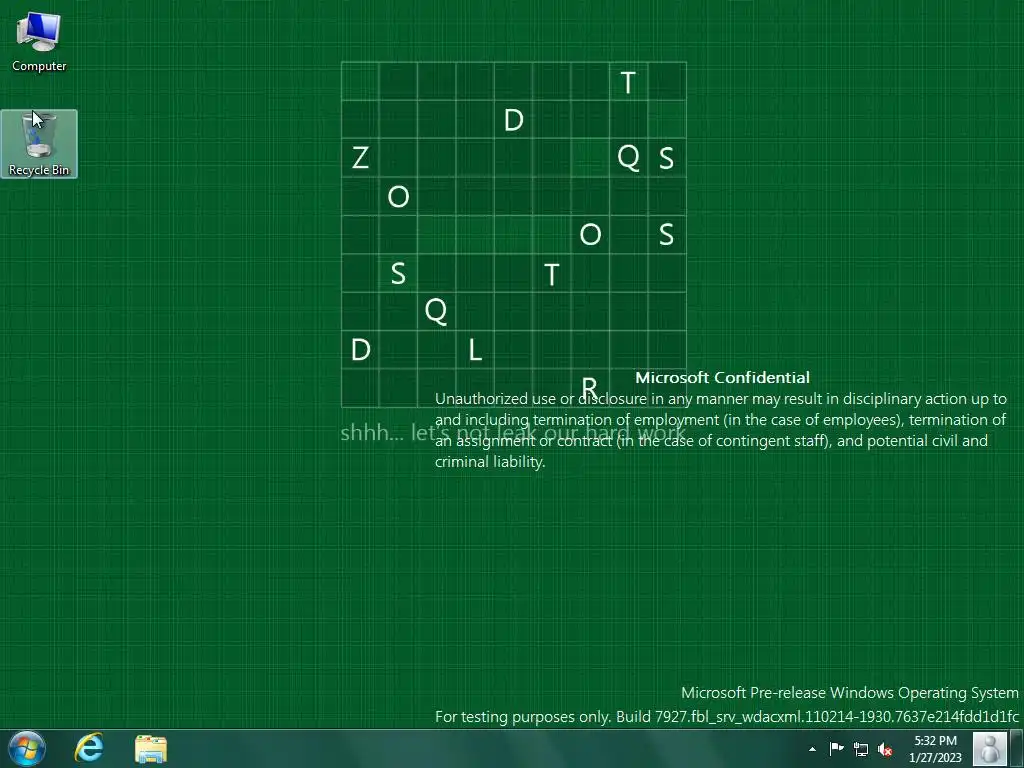Click the muted volume speaker icon
The width and height of the screenshot is (1024, 768).
click(x=885, y=750)
